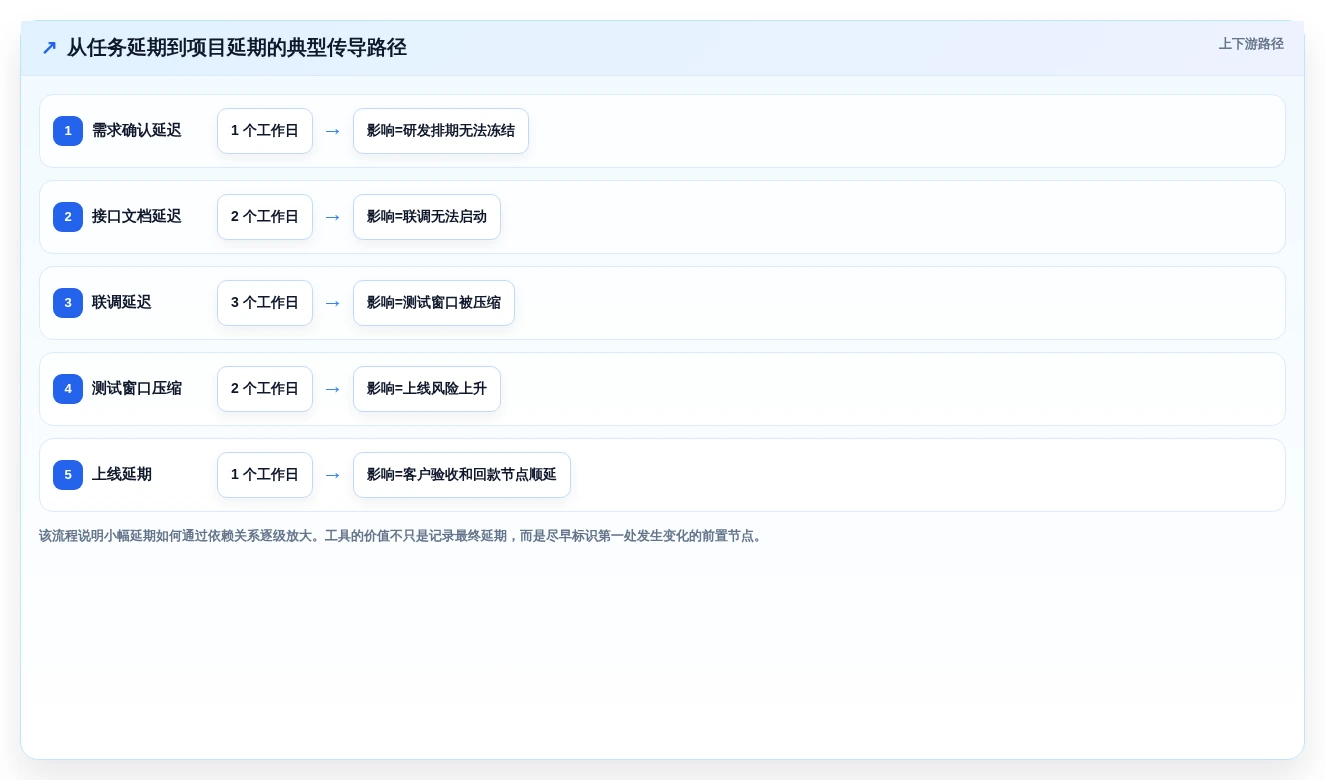Click the 影响=上线风险上升 impact chip
The image size is (1325, 780).
point(427,389)
